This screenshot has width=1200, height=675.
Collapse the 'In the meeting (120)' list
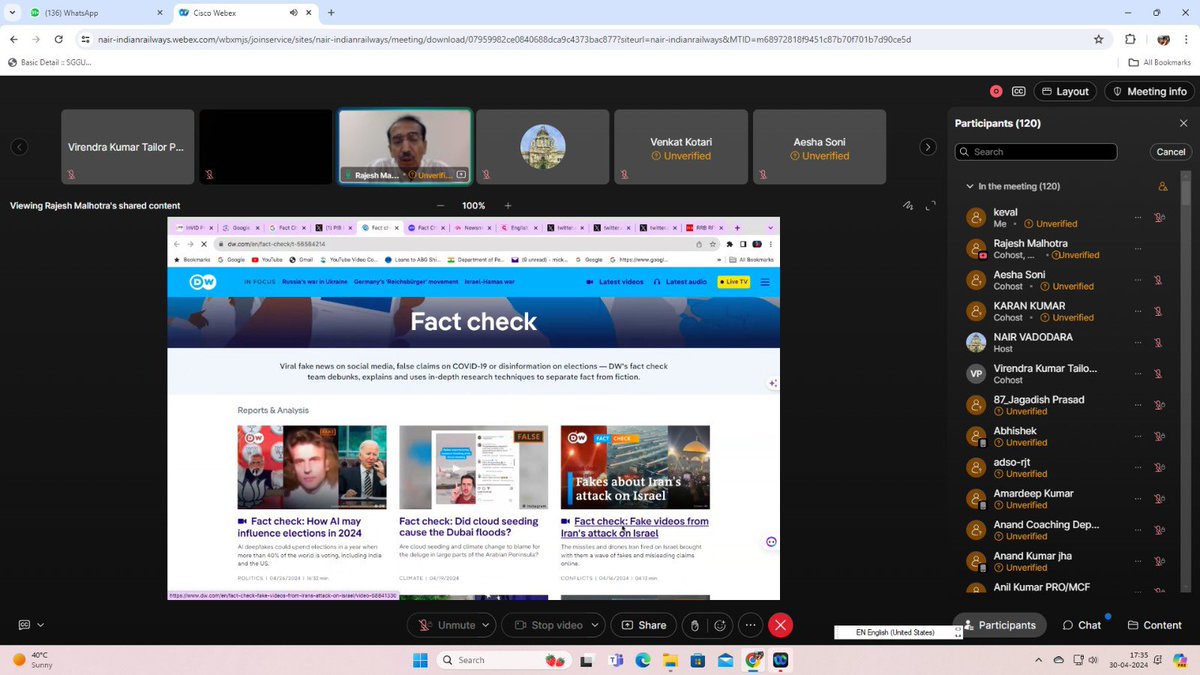coord(969,186)
